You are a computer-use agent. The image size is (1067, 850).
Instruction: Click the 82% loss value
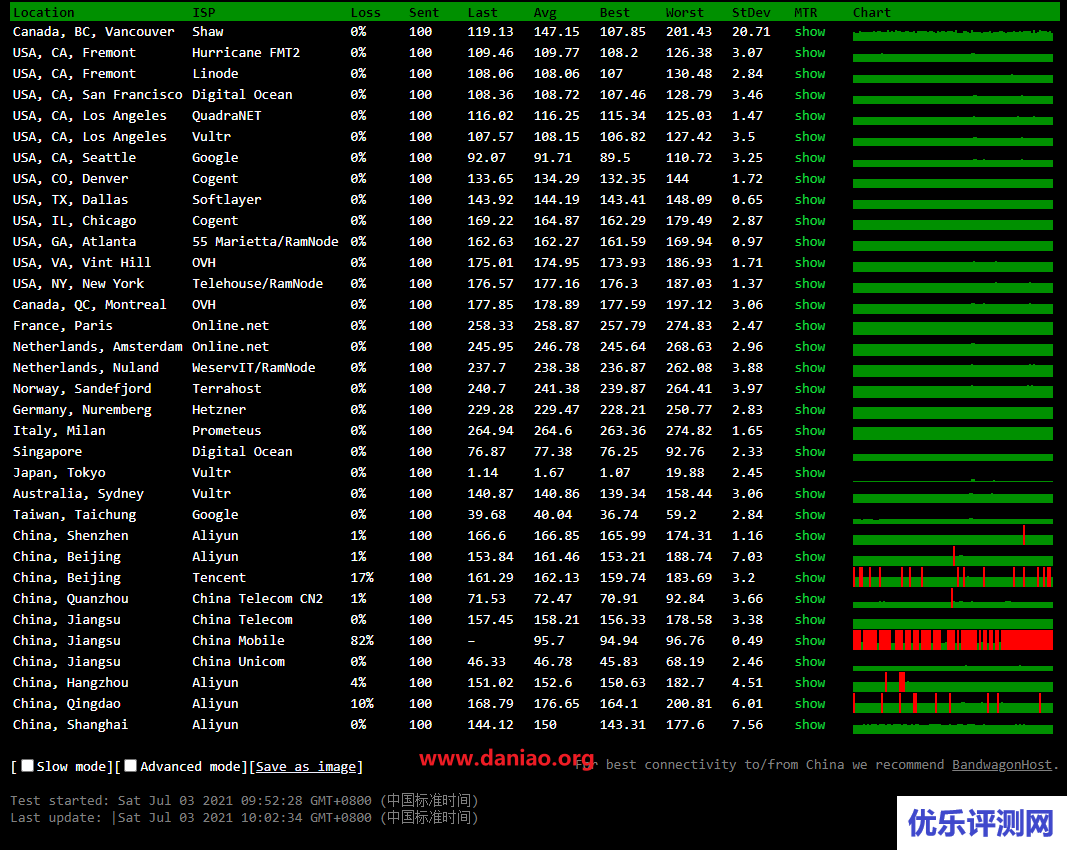click(x=362, y=640)
